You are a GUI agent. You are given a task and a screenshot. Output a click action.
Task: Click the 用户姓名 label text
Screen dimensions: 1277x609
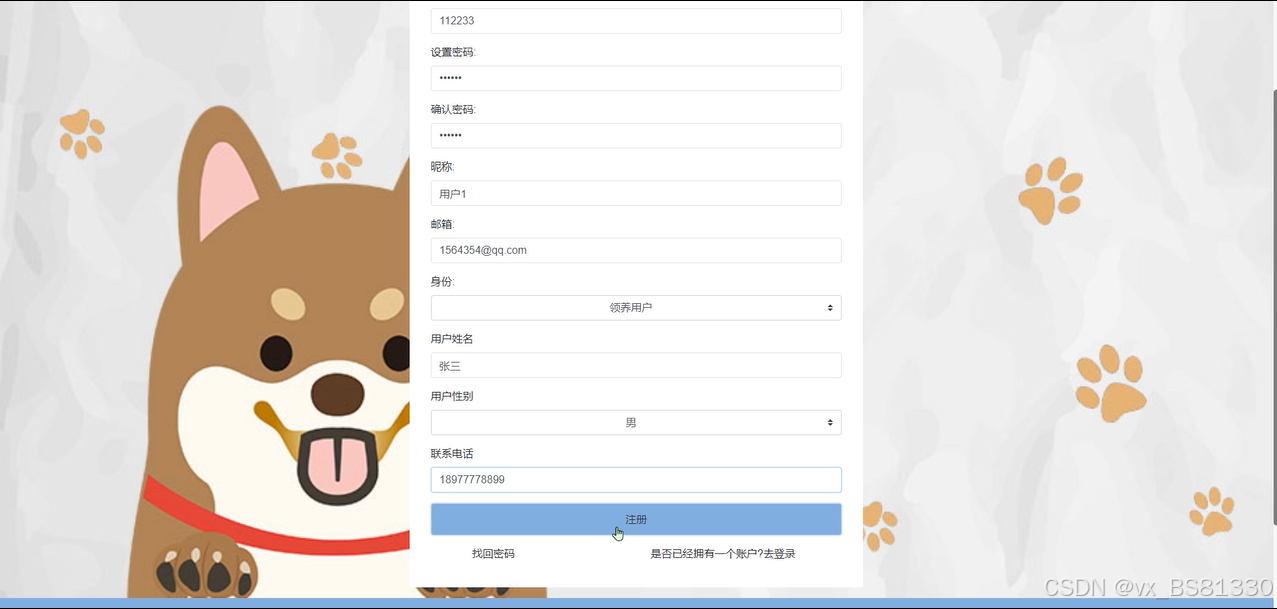452,339
